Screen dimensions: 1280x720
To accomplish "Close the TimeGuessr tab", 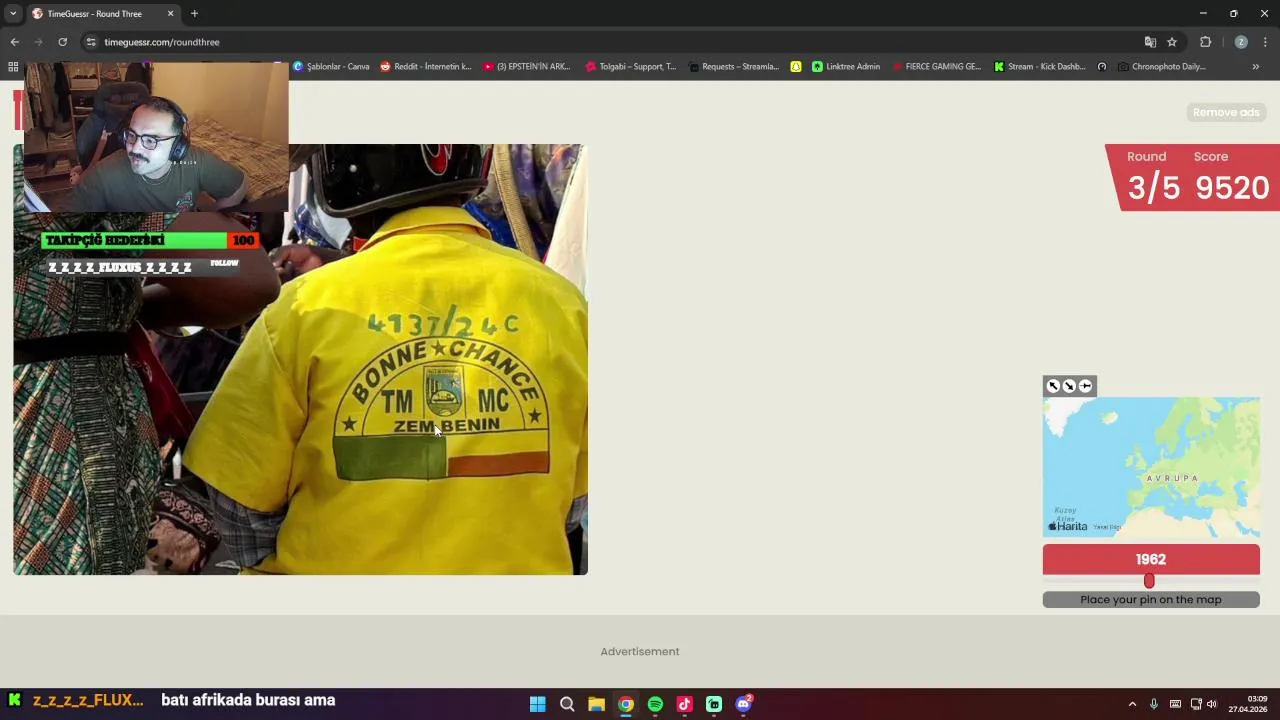I will 170,14.
